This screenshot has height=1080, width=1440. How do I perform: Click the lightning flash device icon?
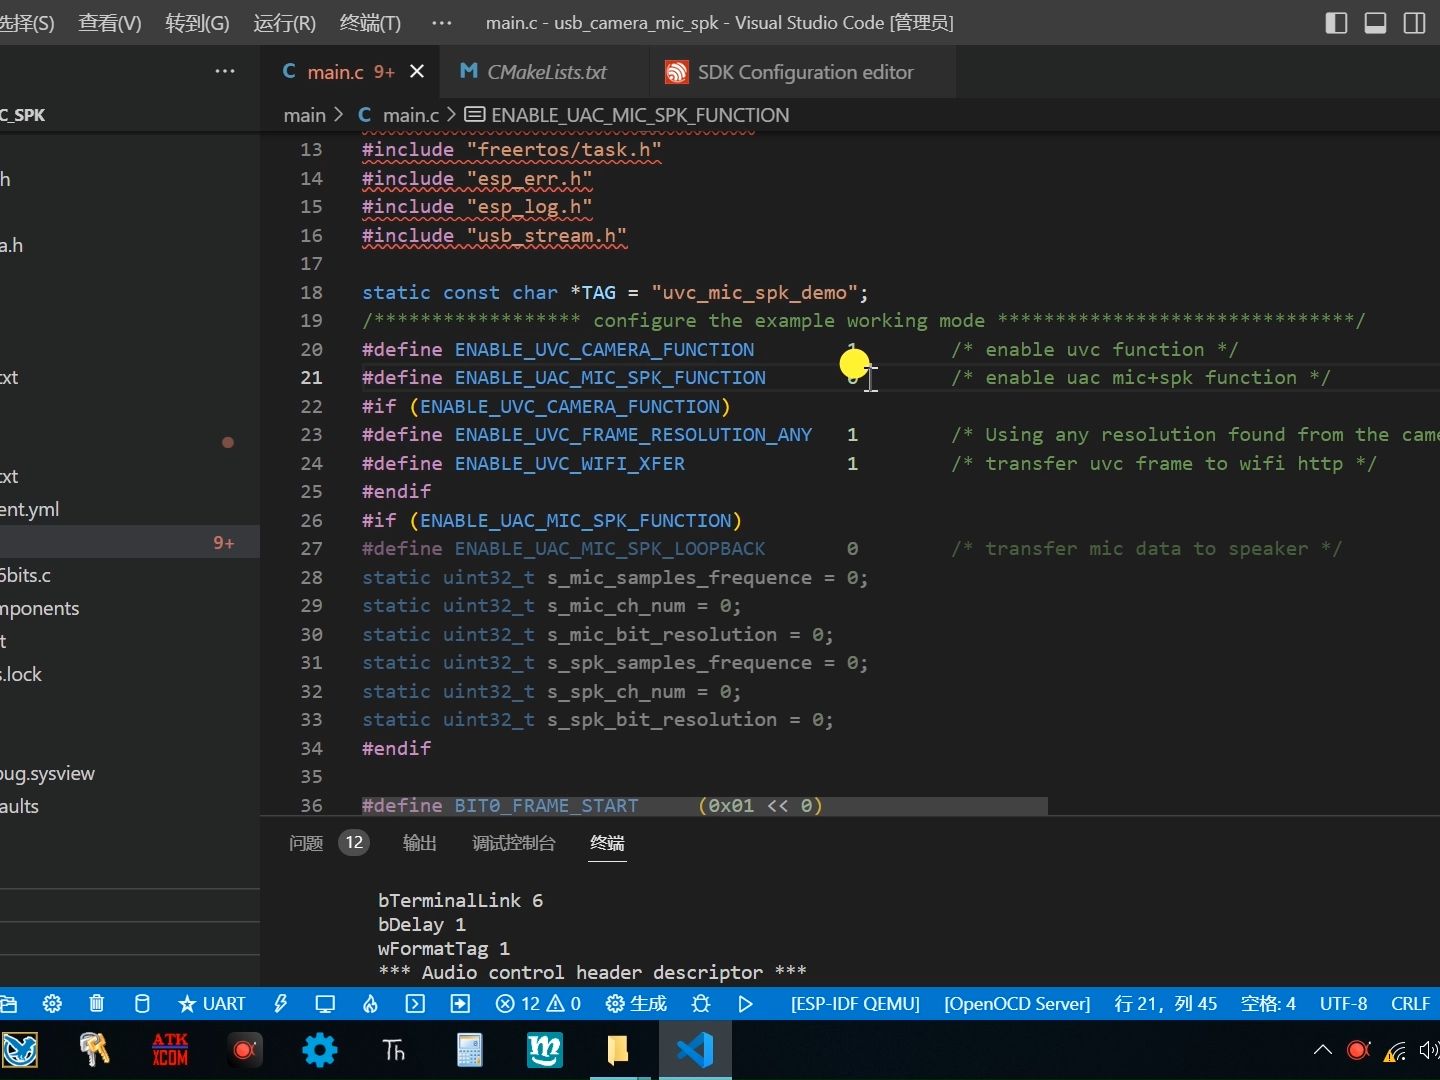(280, 1003)
